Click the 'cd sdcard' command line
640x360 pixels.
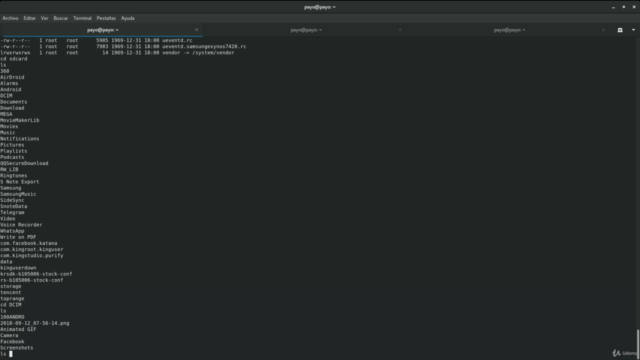pos(13,59)
